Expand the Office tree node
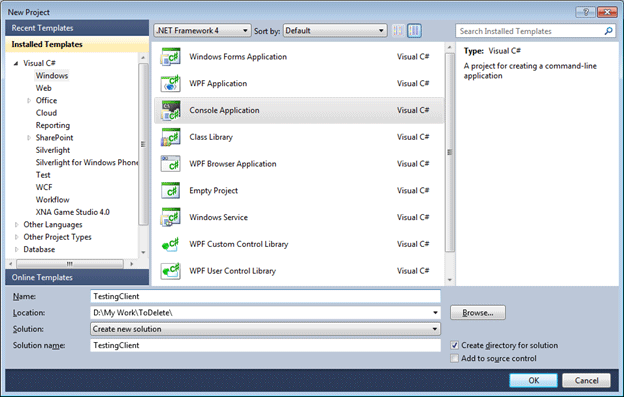The image size is (624, 397). click(29, 101)
